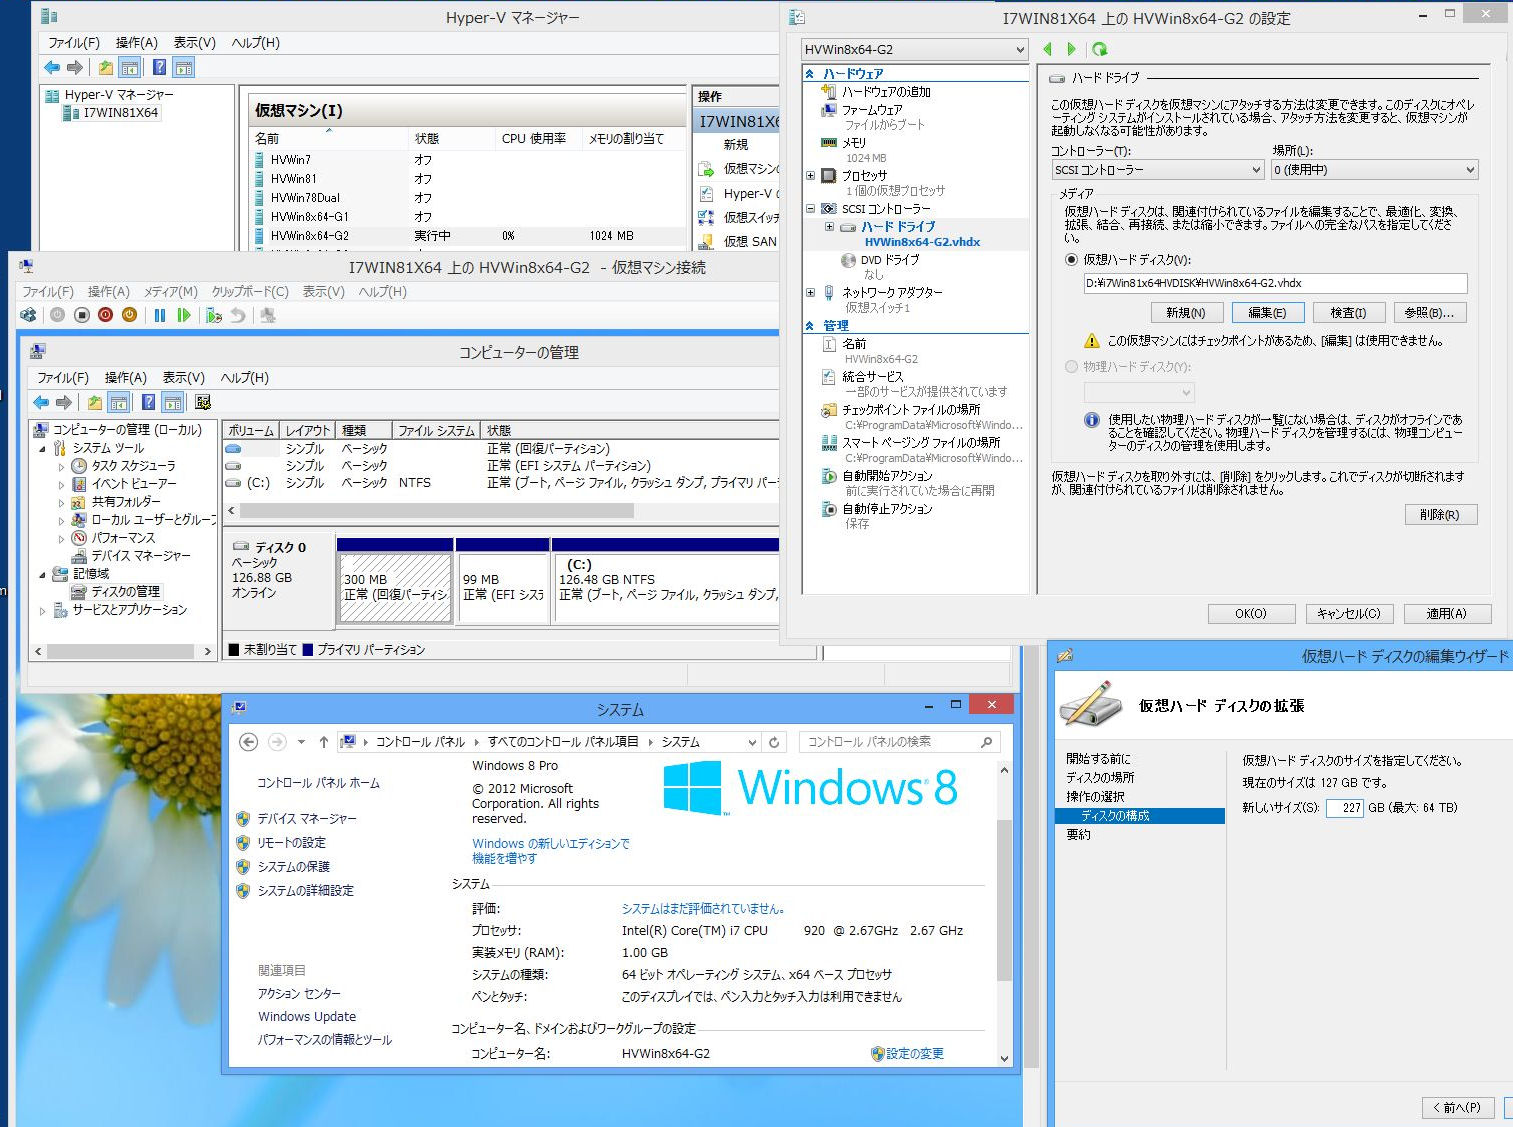Open VM selector dropdown HVWin8x64-G2

coord(914,50)
